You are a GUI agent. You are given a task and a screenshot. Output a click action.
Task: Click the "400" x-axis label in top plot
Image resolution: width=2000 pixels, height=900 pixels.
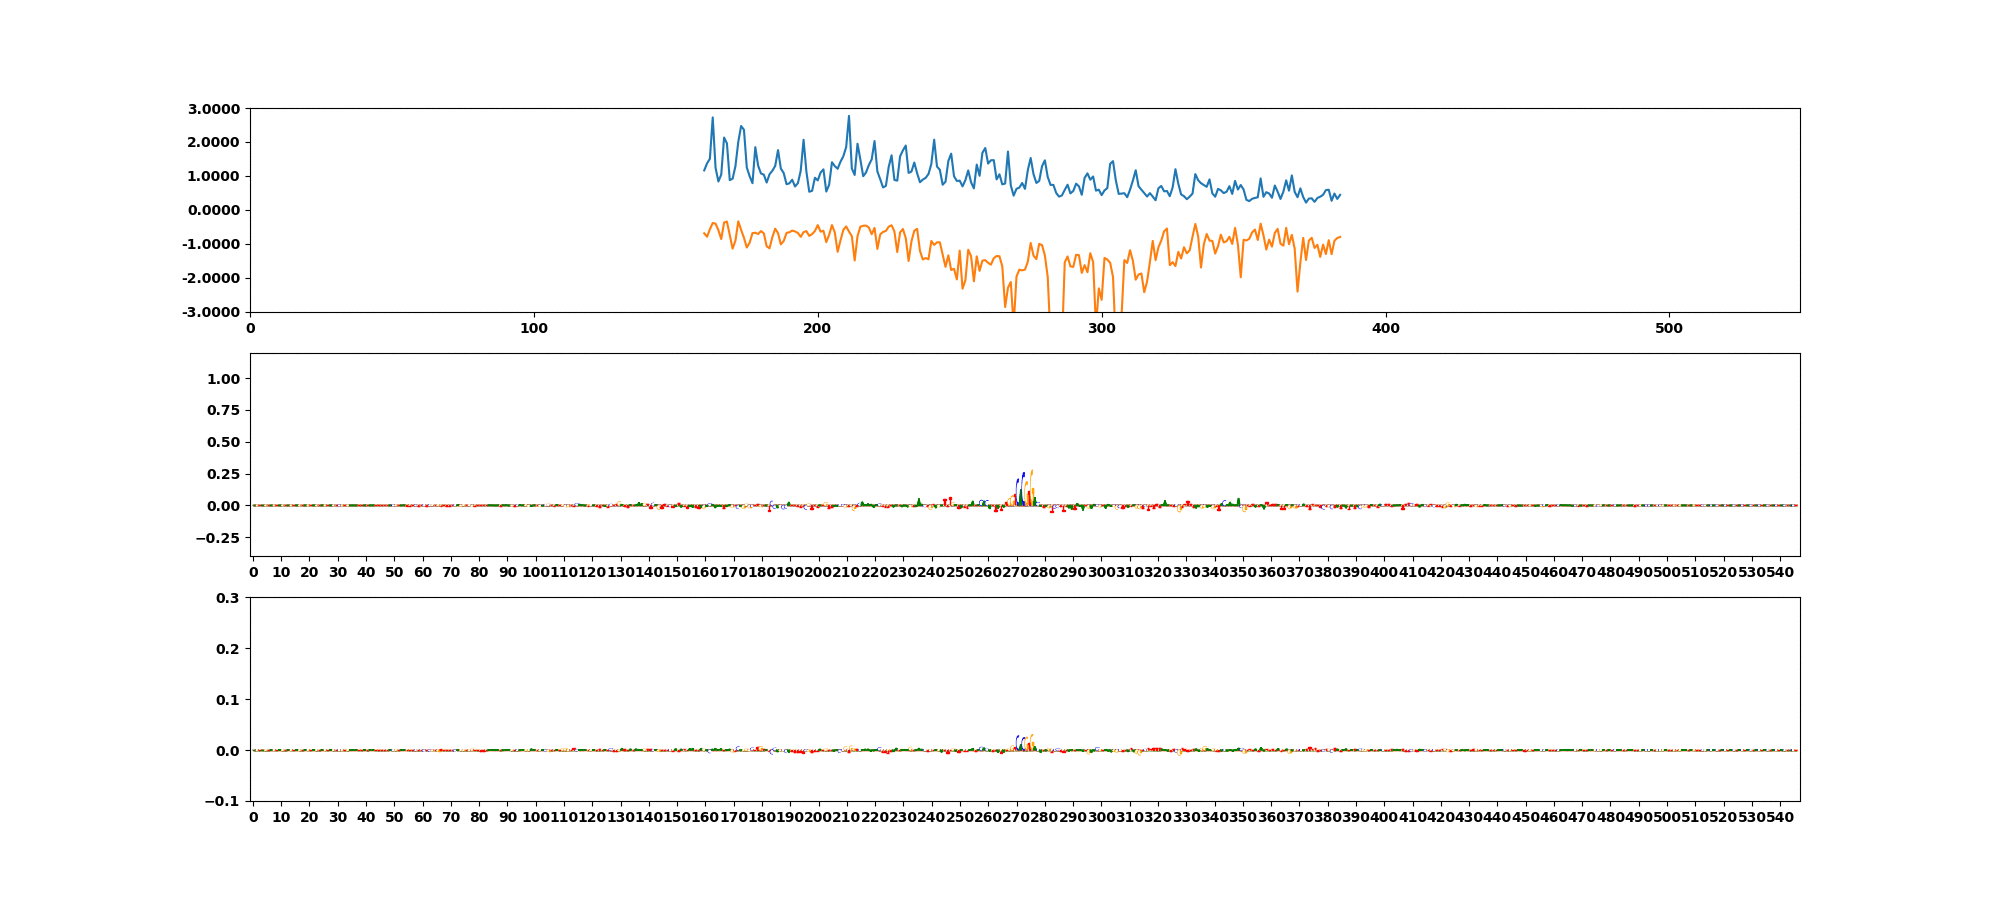1385,328
